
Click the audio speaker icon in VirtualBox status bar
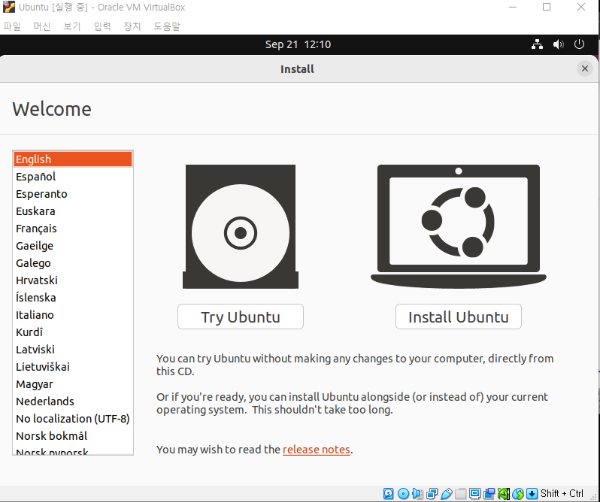click(x=417, y=494)
